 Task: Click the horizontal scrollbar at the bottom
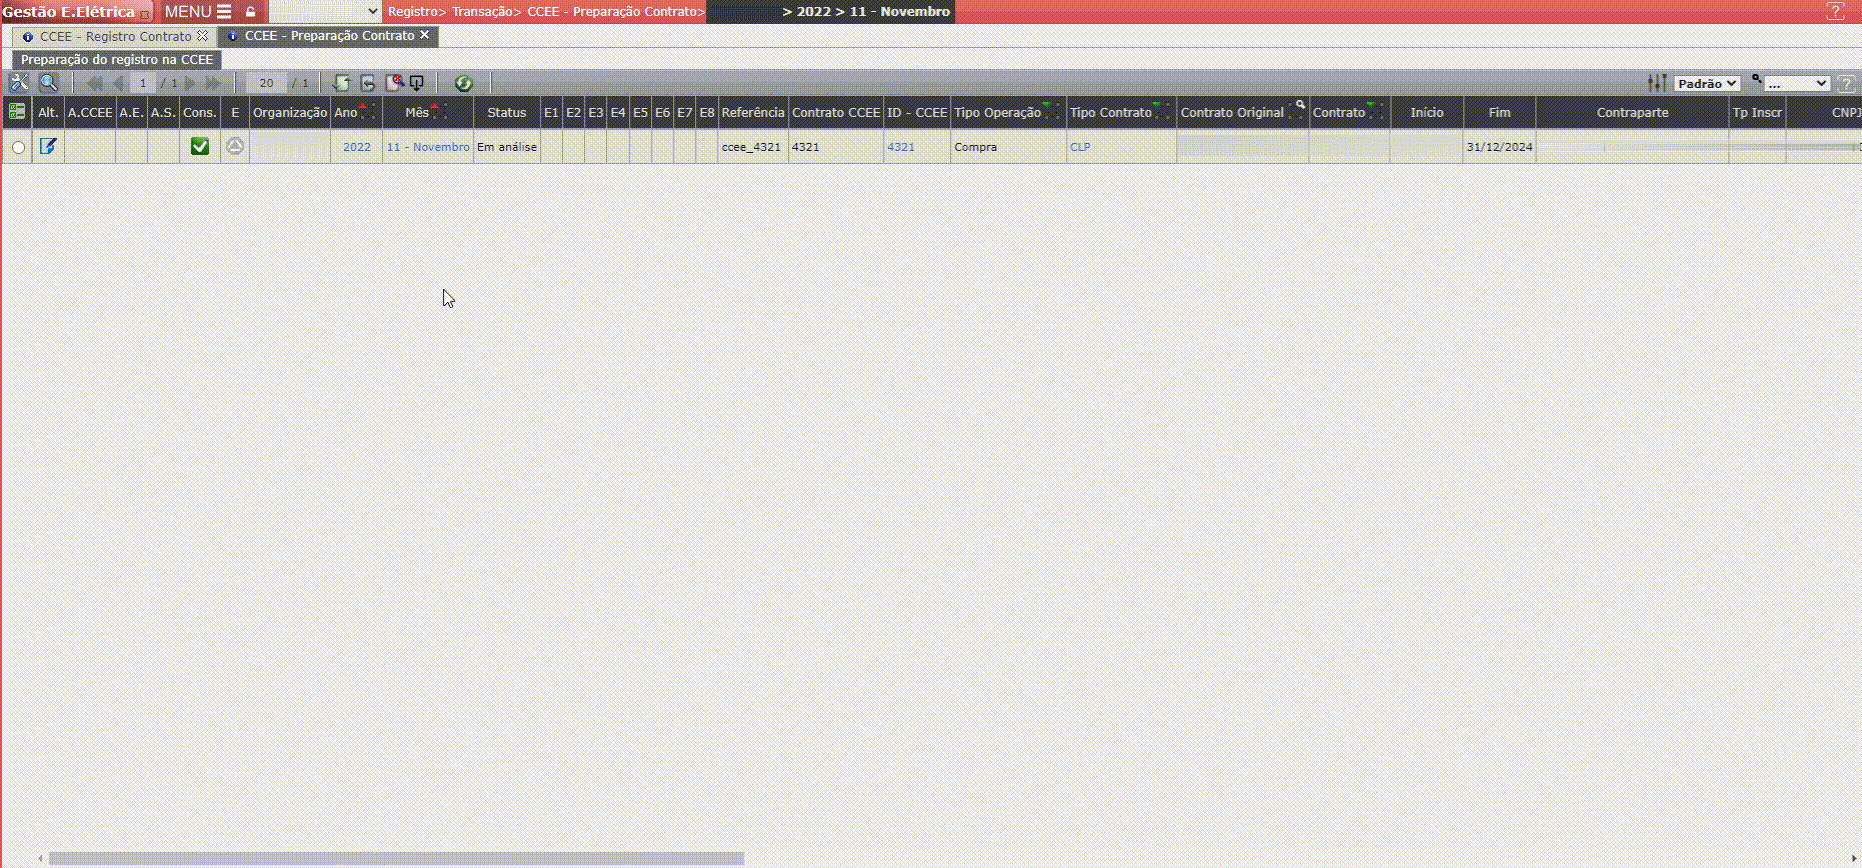click(x=396, y=858)
